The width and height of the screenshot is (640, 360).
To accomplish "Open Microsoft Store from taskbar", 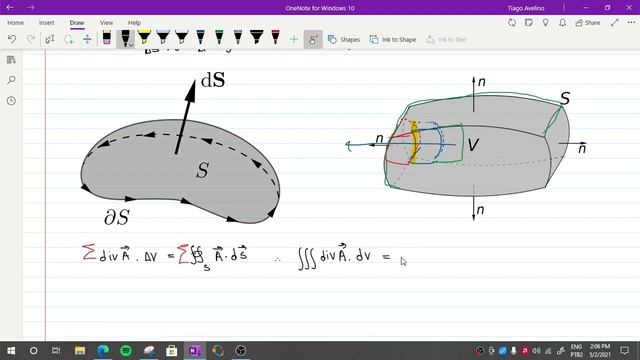I will point(172,351).
